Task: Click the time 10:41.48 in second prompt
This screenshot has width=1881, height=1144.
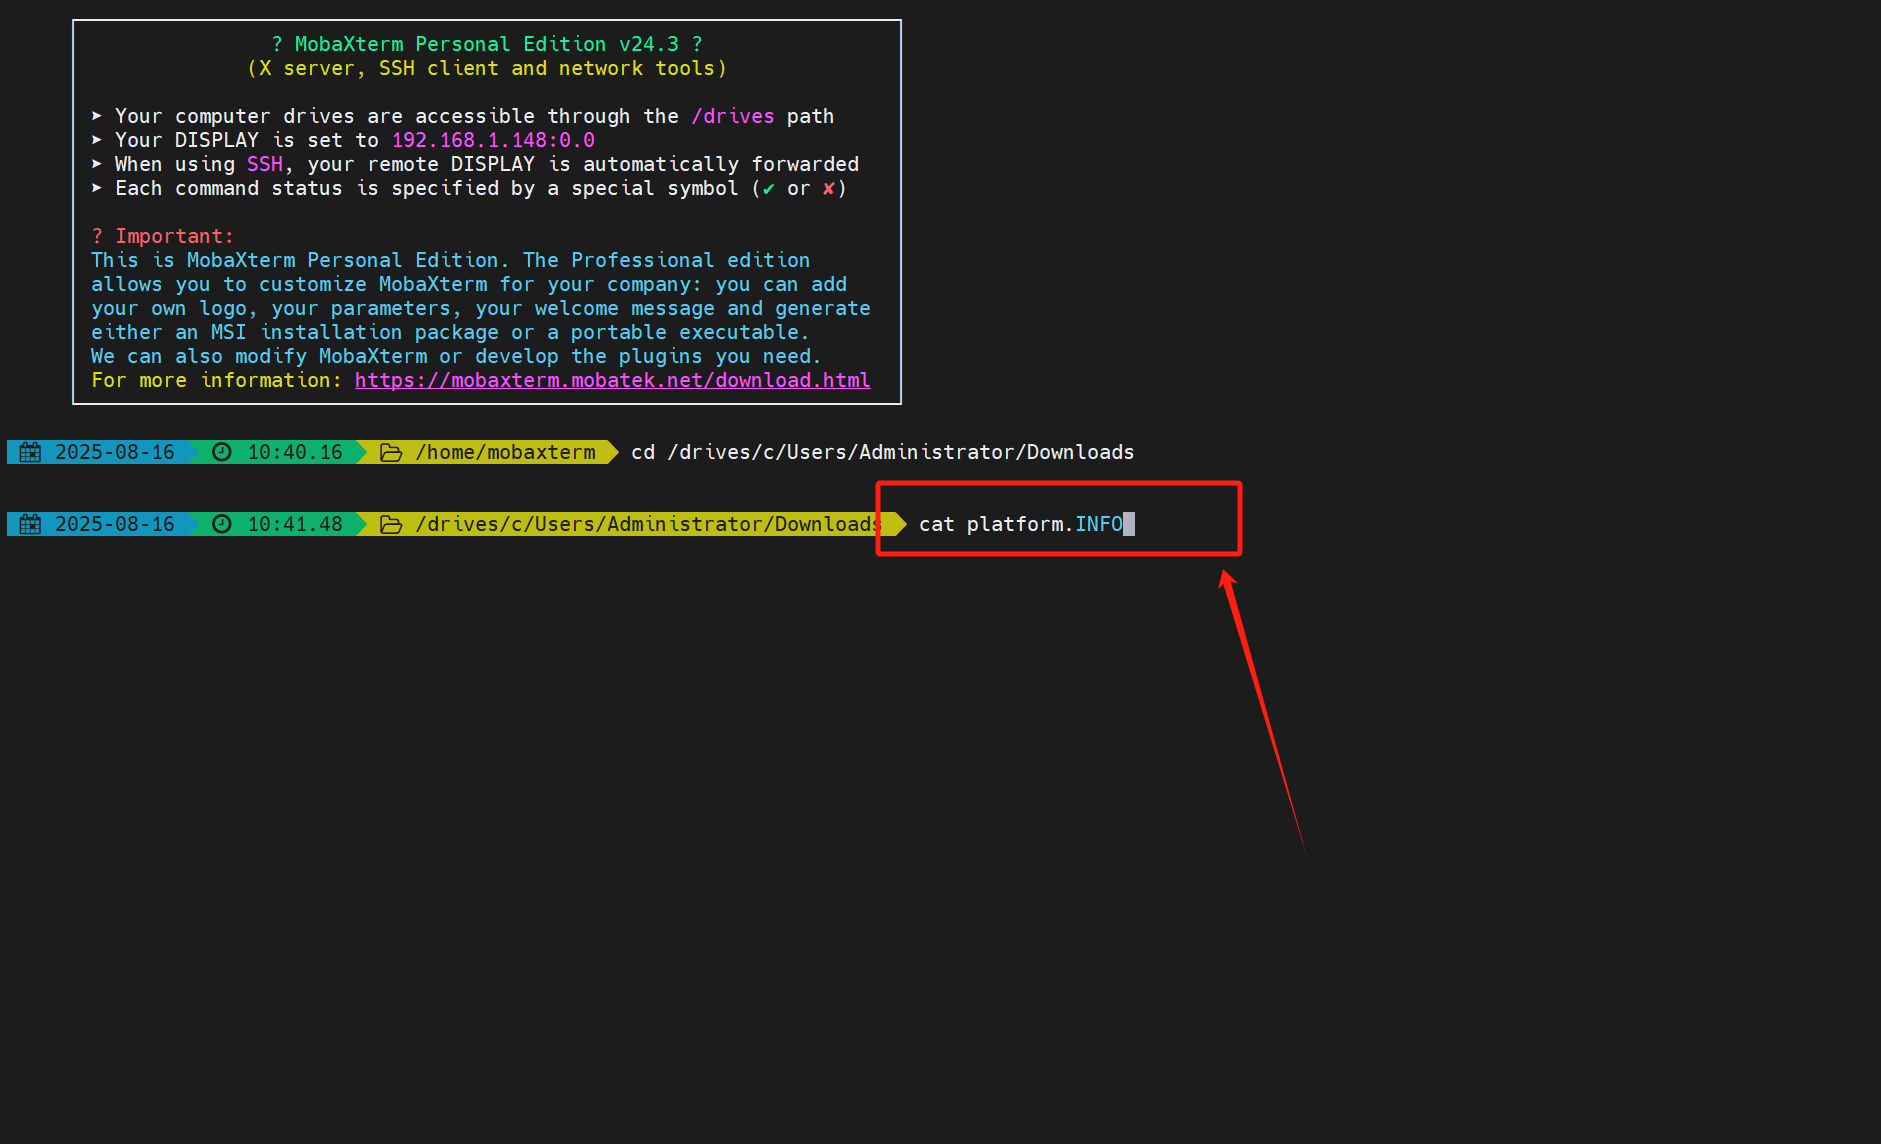Action: pos(294,524)
